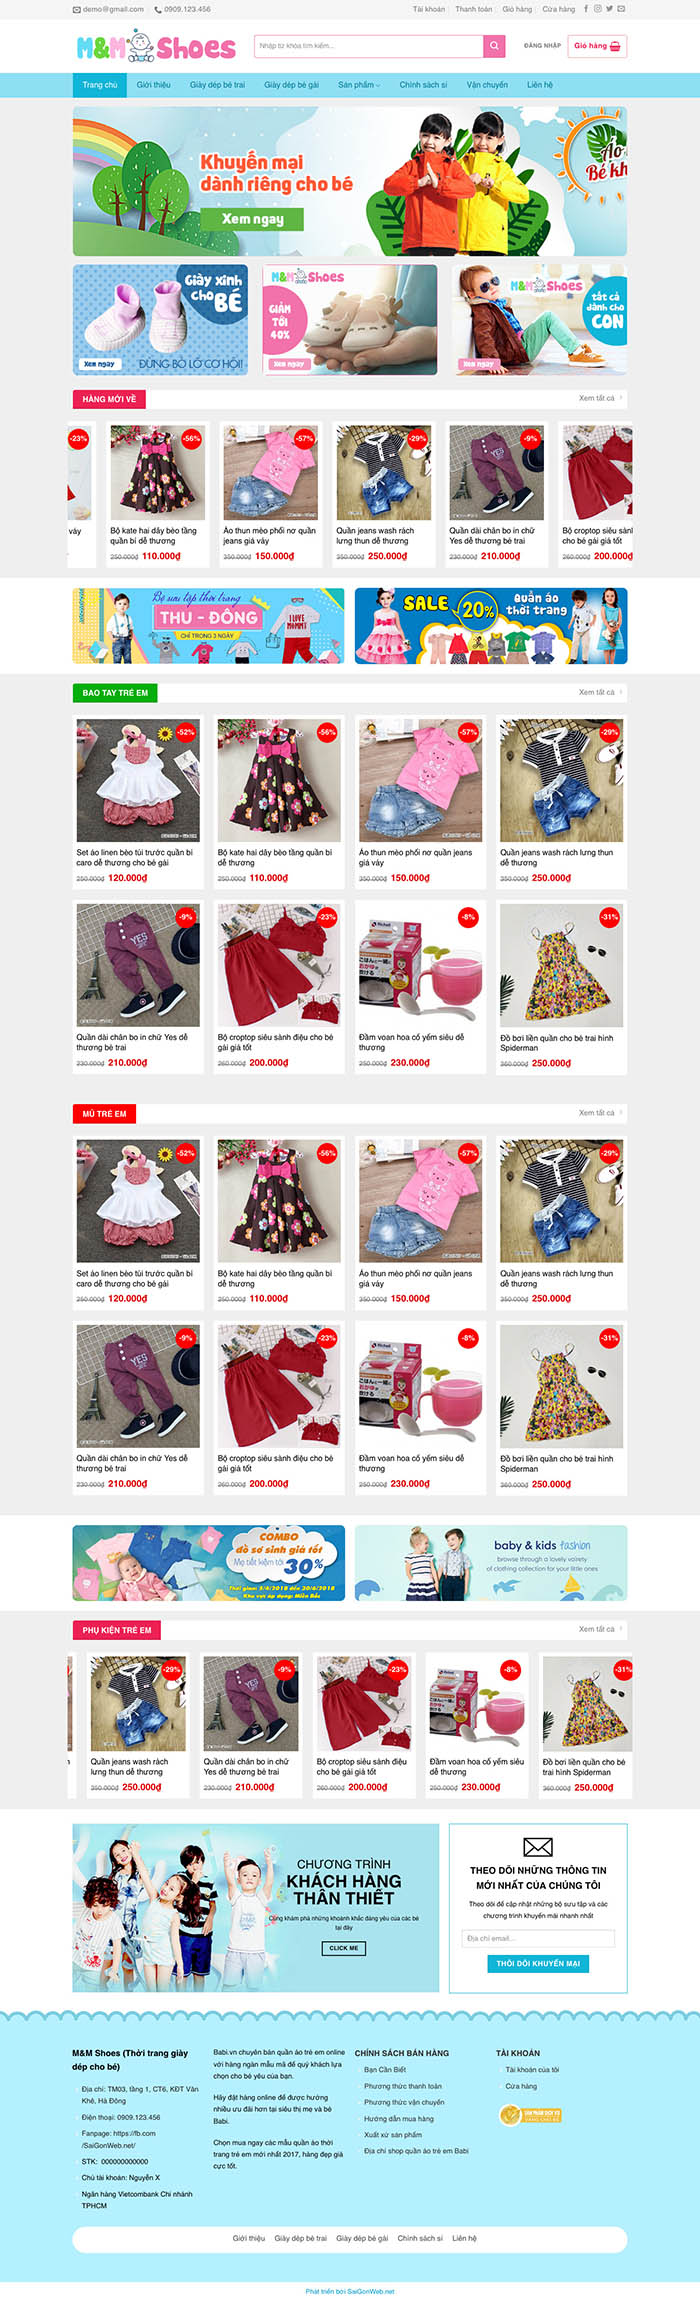Open the Đầm voan hoa product thumbnail in Bao tay trẻ em section
Viewport: 700px width, 2305px height.
tap(421, 965)
